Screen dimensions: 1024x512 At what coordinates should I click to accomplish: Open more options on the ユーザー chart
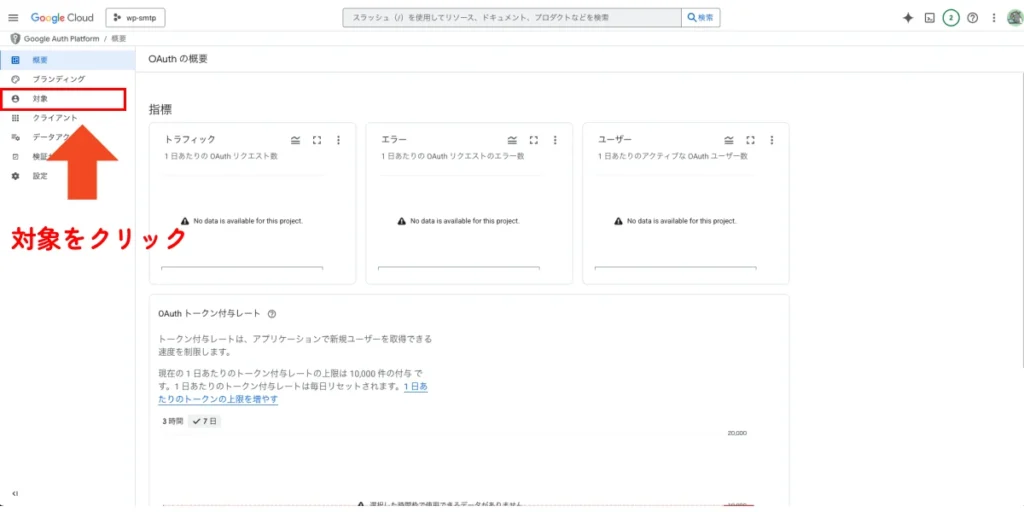772,140
